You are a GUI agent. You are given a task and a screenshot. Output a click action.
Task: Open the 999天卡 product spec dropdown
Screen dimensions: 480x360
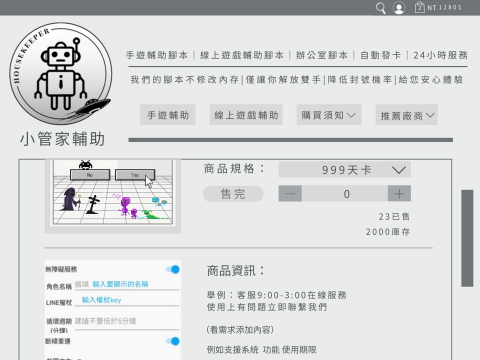(x=345, y=170)
